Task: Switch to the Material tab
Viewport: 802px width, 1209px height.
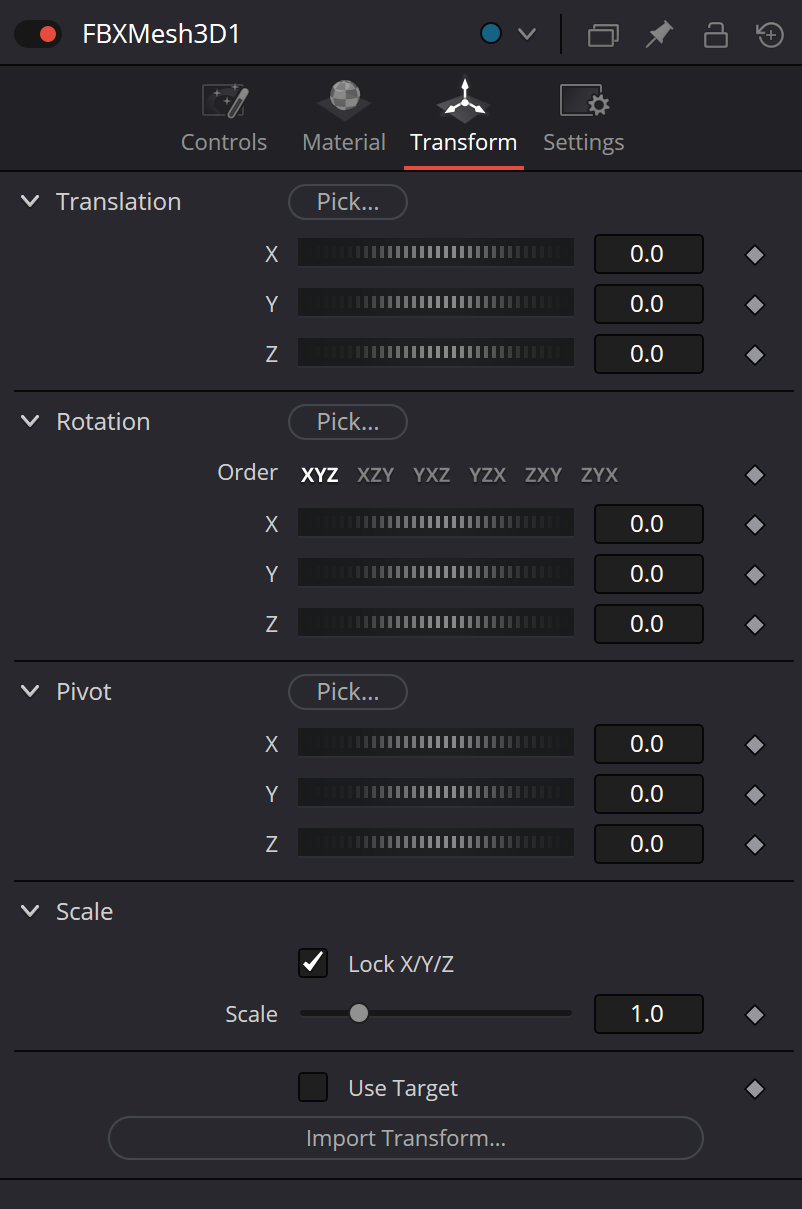Action: pos(344,119)
